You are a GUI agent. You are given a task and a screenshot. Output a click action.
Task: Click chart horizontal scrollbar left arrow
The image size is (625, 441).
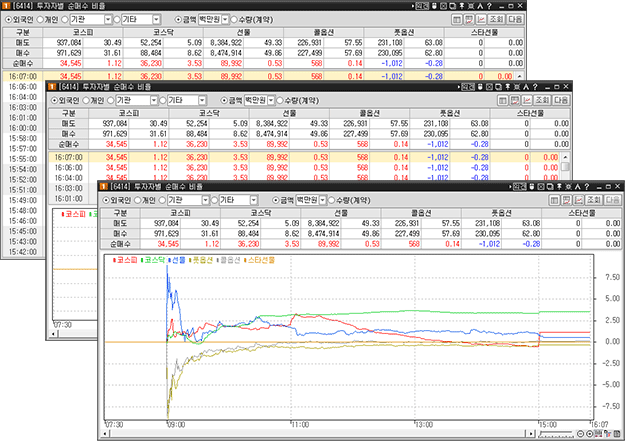coord(105,434)
